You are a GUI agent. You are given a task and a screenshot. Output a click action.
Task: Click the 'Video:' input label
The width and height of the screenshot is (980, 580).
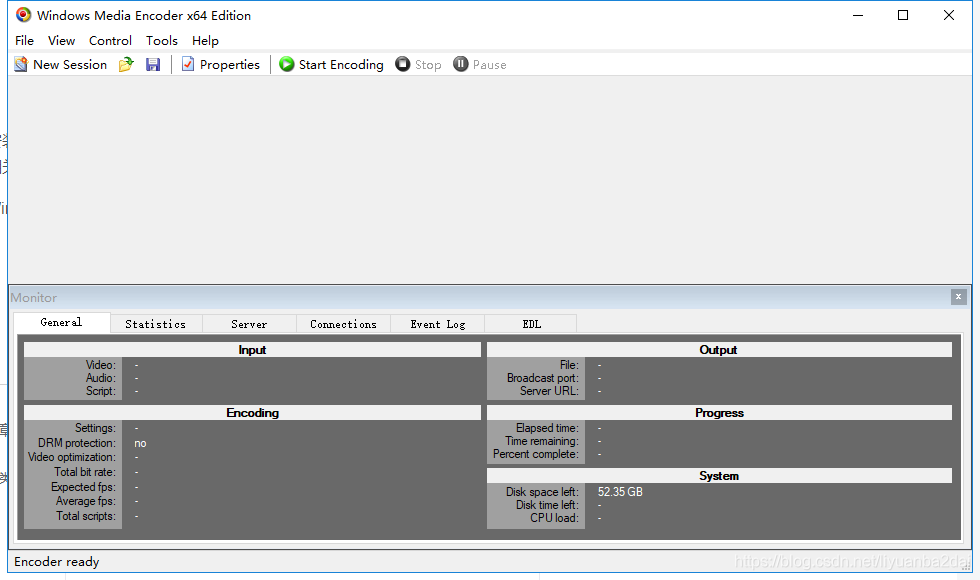[x=101, y=365]
